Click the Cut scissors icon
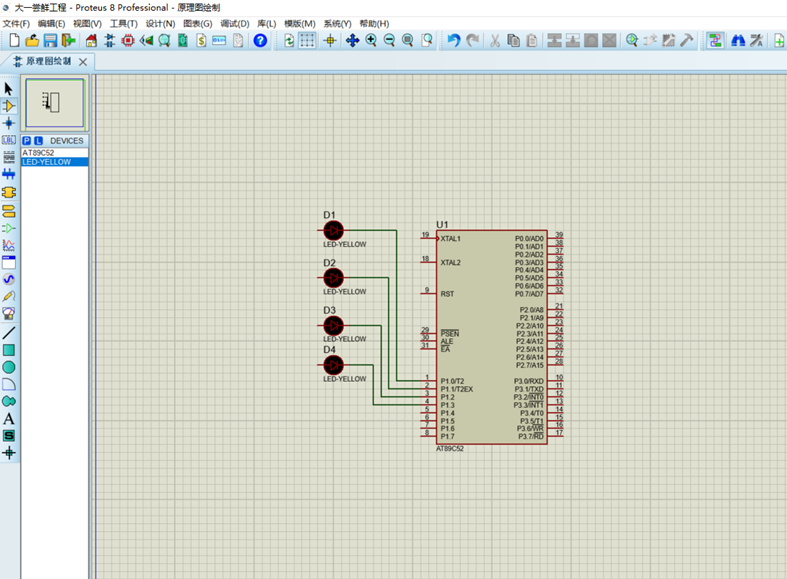The height and width of the screenshot is (579, 787). 495,40
